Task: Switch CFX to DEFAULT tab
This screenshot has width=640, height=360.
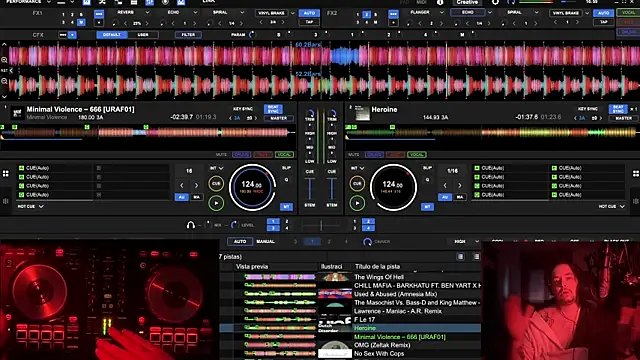Action: [112, 35]
